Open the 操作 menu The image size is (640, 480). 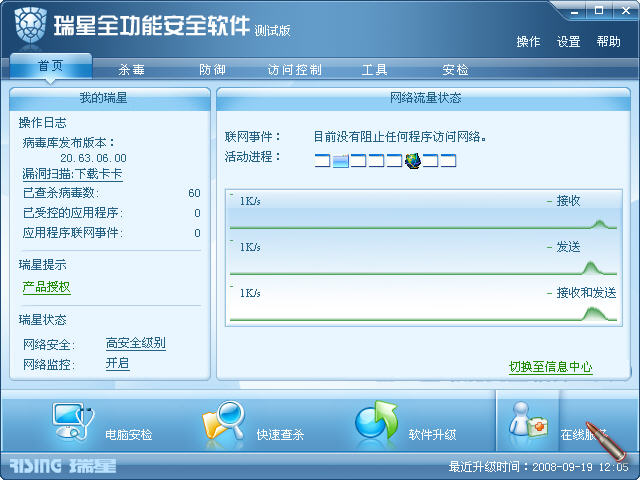(x=528, y=42)
